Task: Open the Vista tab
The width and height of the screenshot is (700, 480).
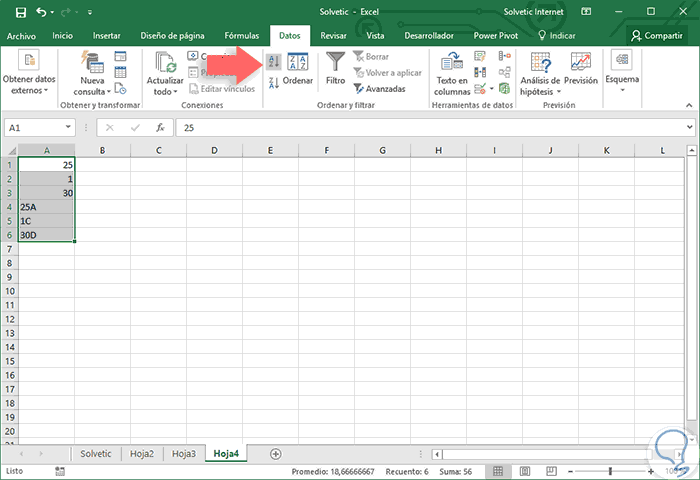Action: pyautogui.click(x=375, y=36)
